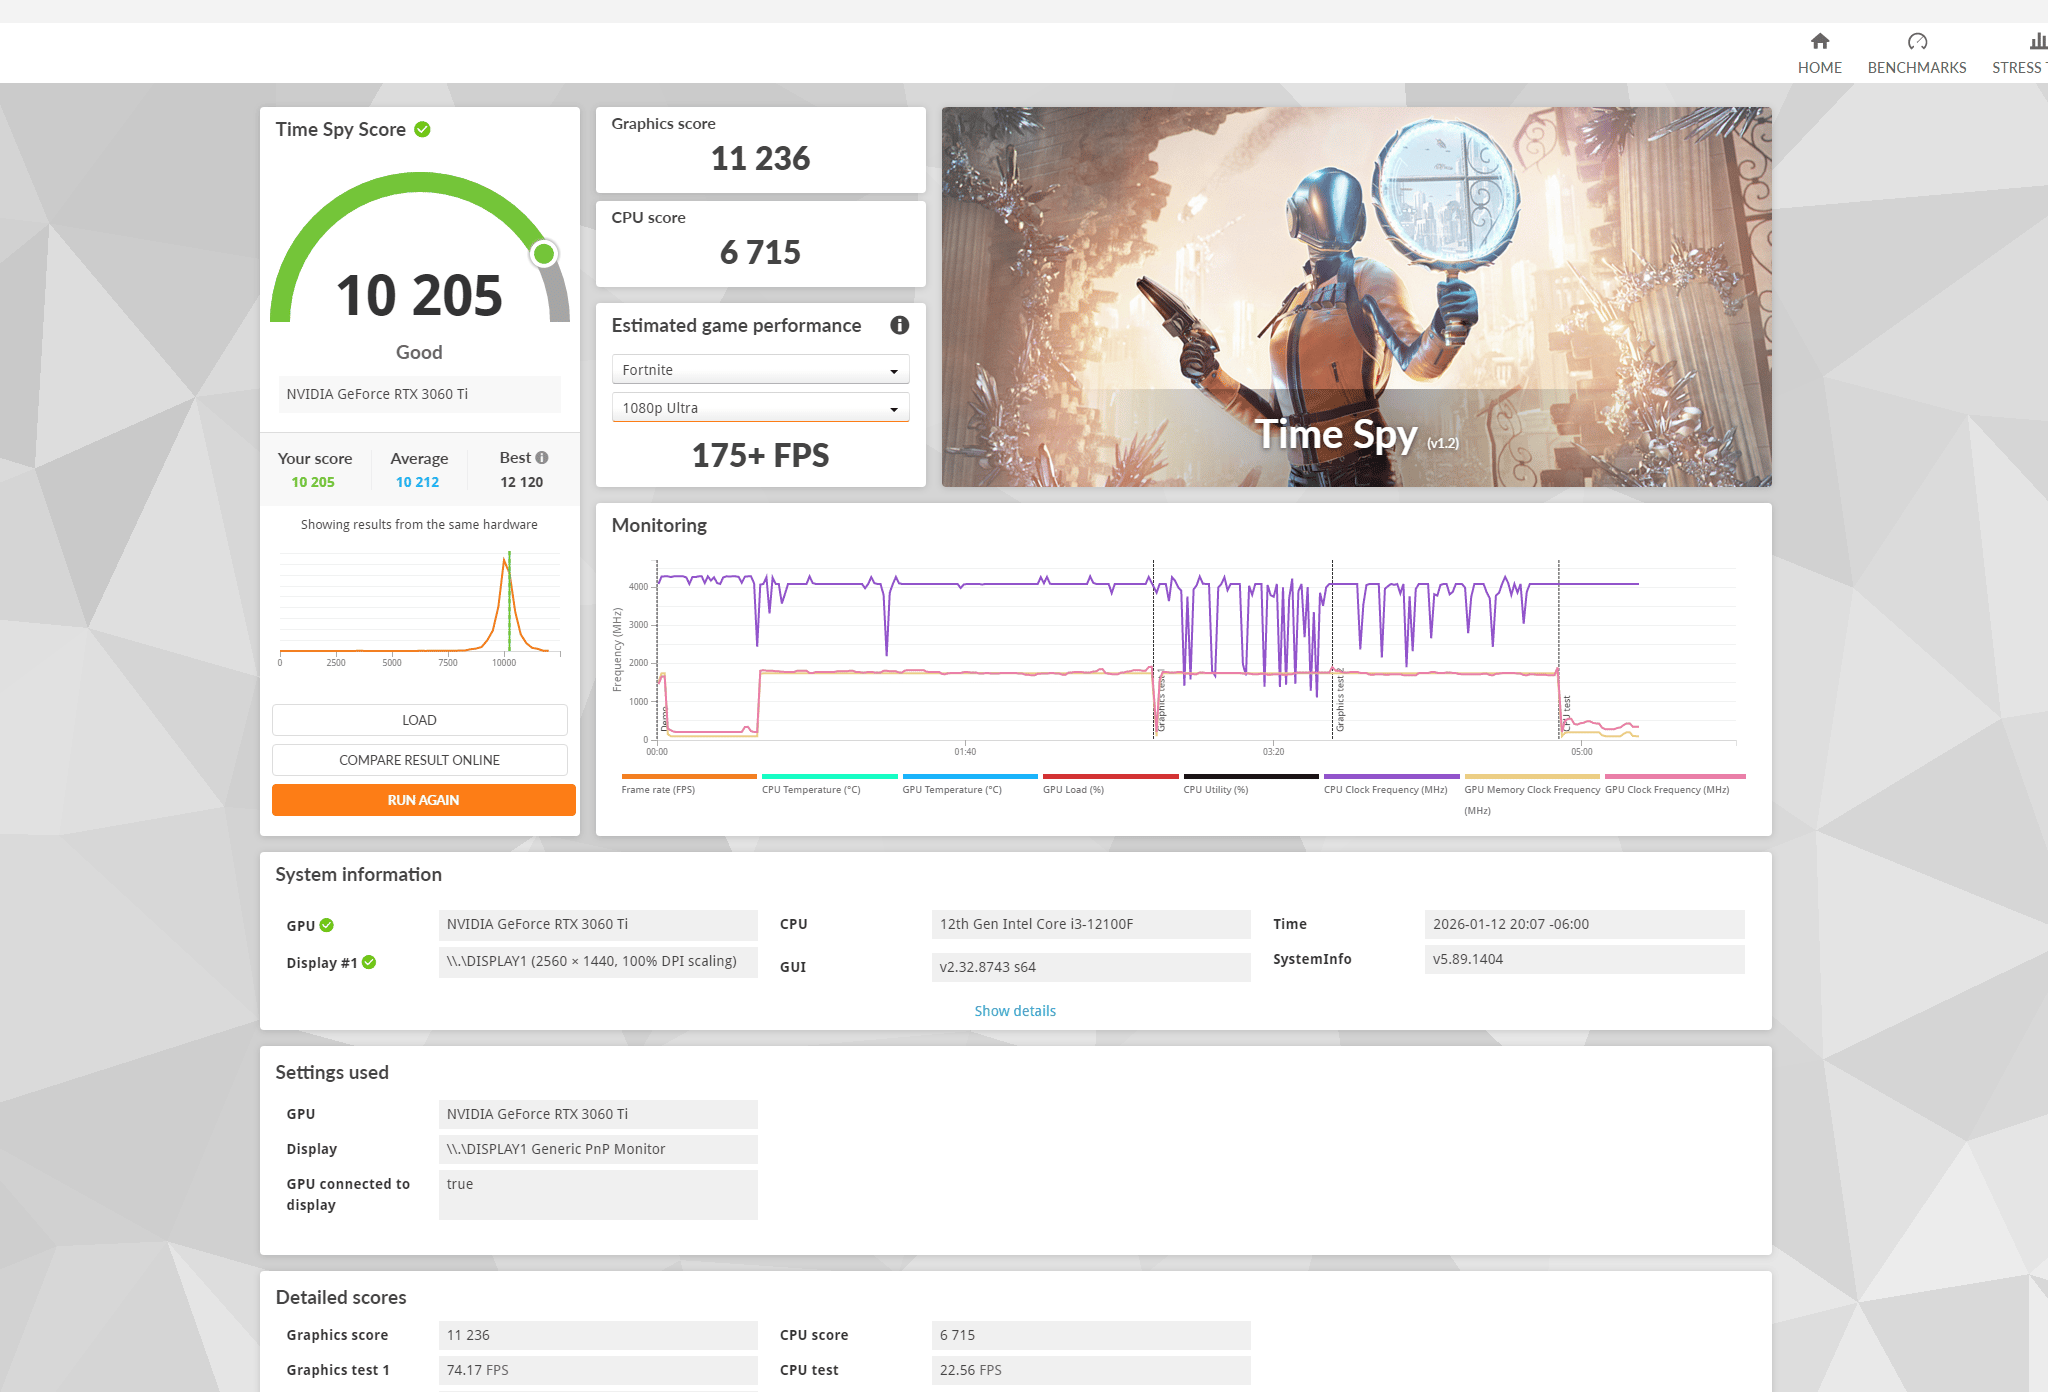This screenshot has width=2048, height=1392.
Task: Click the Time Spy benchmark artwork image
Action: (x=1356, y=297)
